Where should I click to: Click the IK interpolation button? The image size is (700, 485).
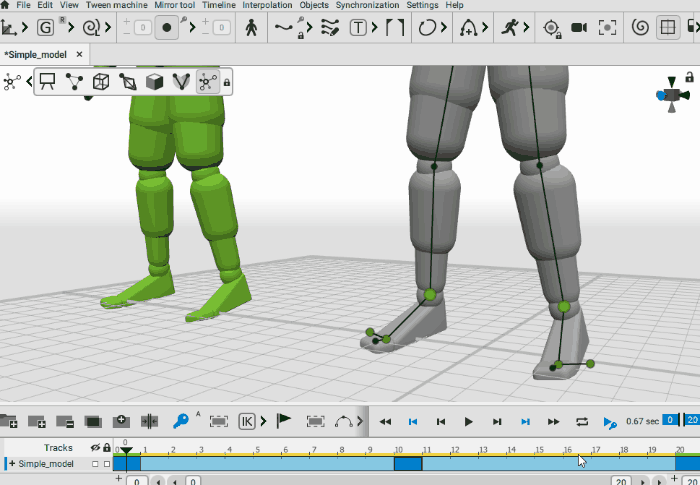pyautogui.click(x=247, y=422)
